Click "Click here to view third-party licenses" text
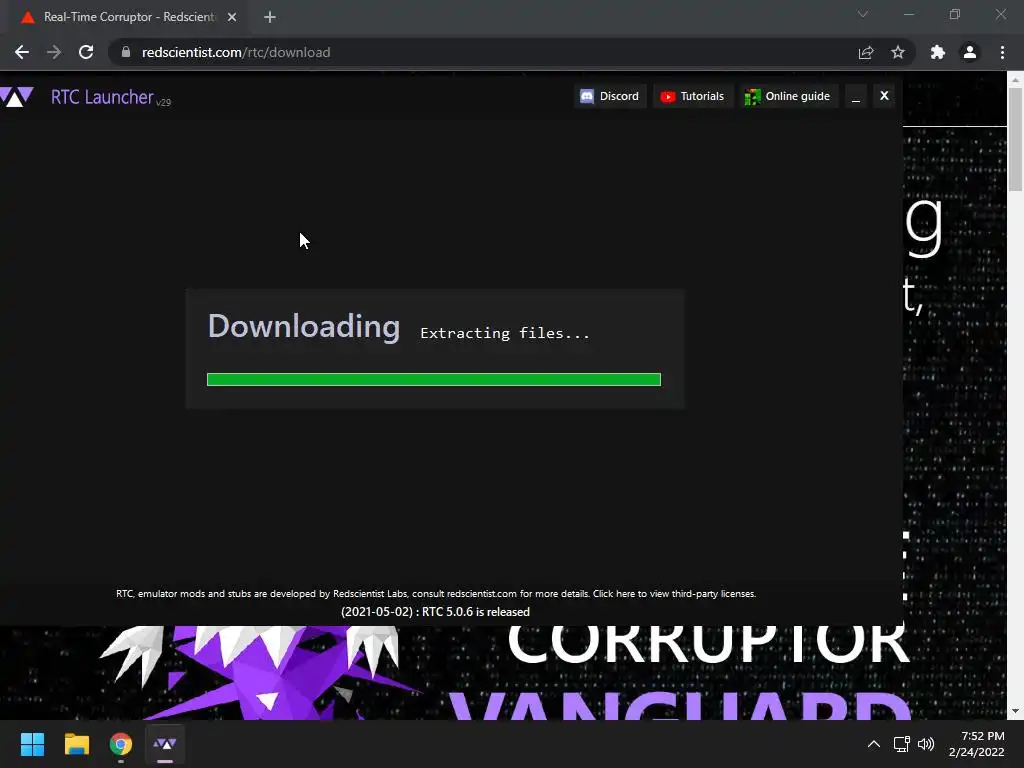This screenshot has height=768, width=1024. coord(675,594)
